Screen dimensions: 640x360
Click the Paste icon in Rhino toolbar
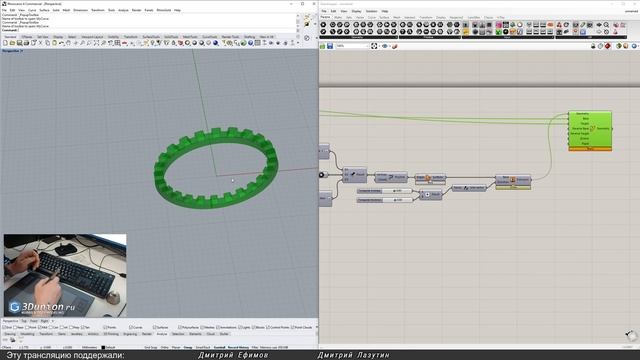(54, 42)
